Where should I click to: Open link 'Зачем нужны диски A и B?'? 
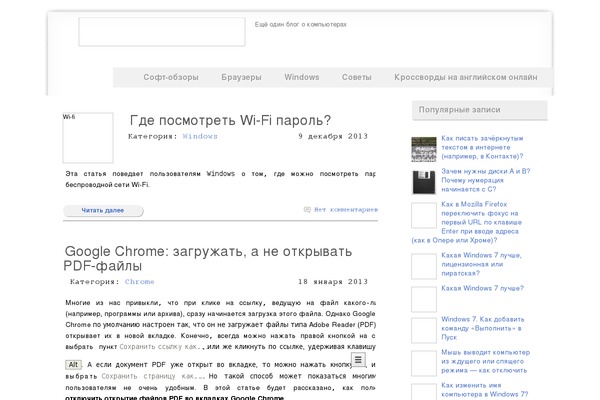tap(486, 180)
